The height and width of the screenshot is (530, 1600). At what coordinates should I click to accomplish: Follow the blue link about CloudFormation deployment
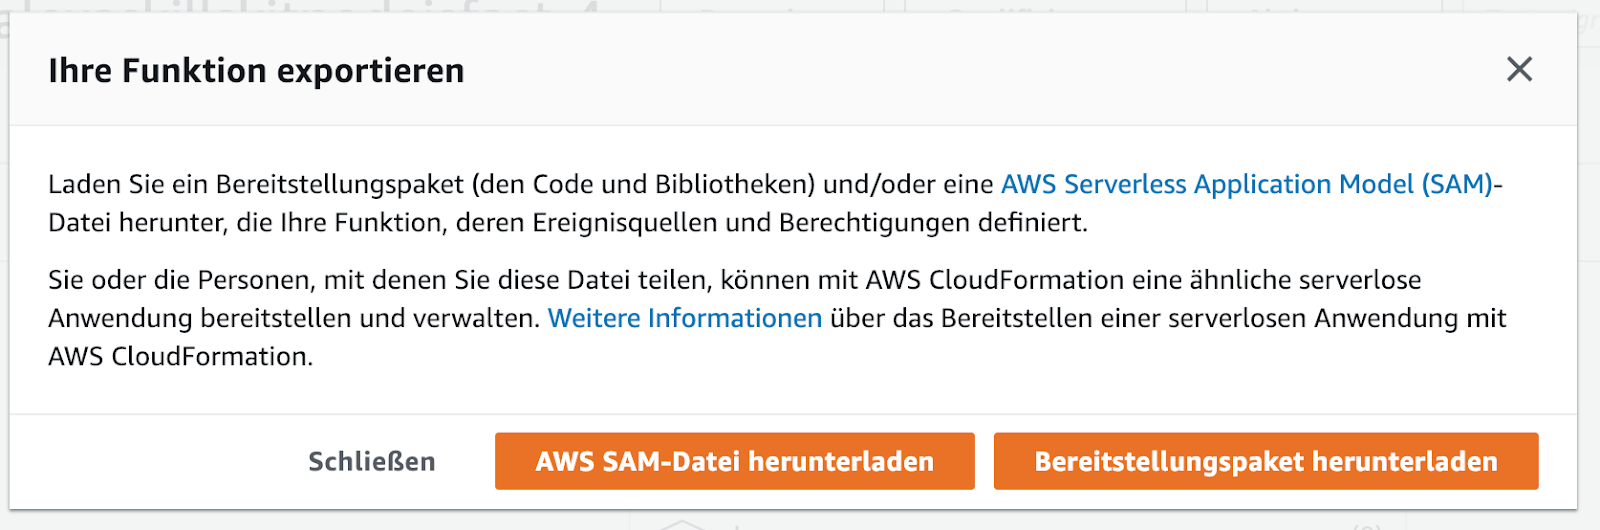tap(685, 319)
